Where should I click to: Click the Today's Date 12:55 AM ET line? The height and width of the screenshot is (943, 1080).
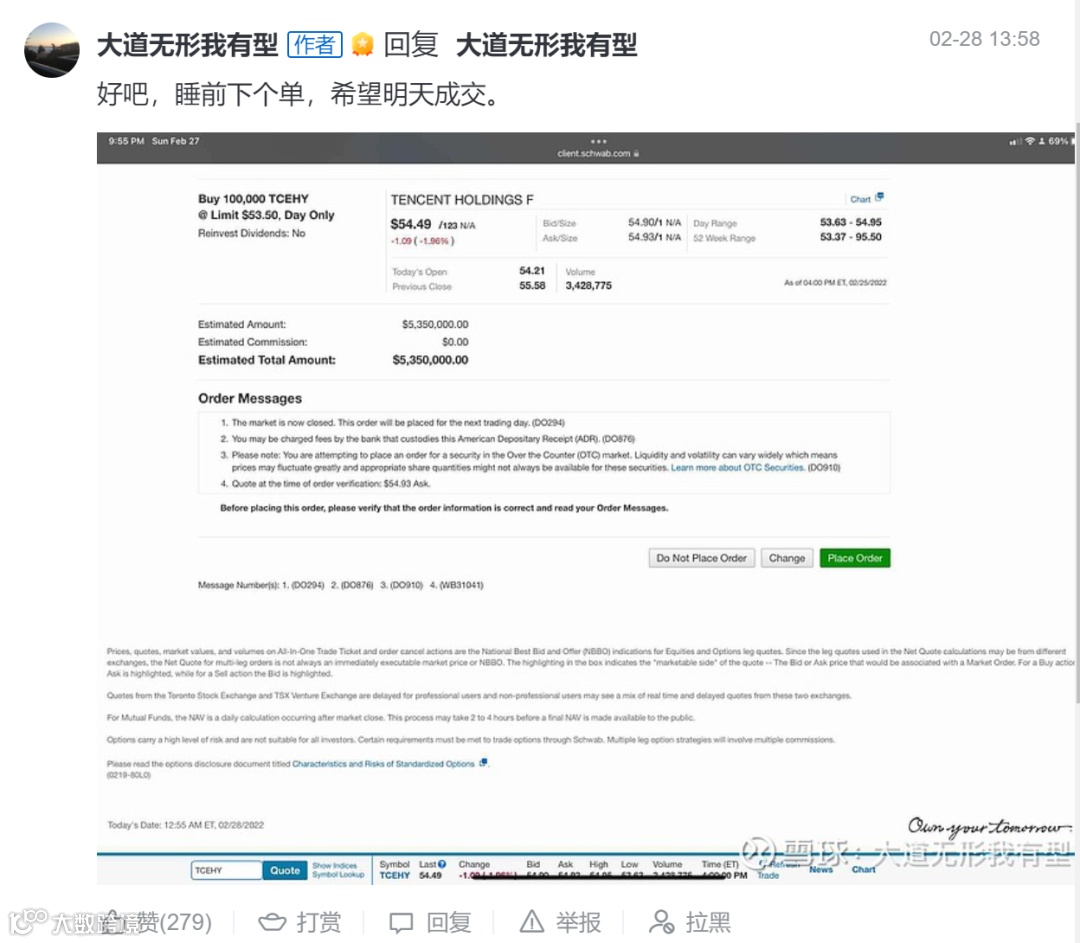pos(185,825)
